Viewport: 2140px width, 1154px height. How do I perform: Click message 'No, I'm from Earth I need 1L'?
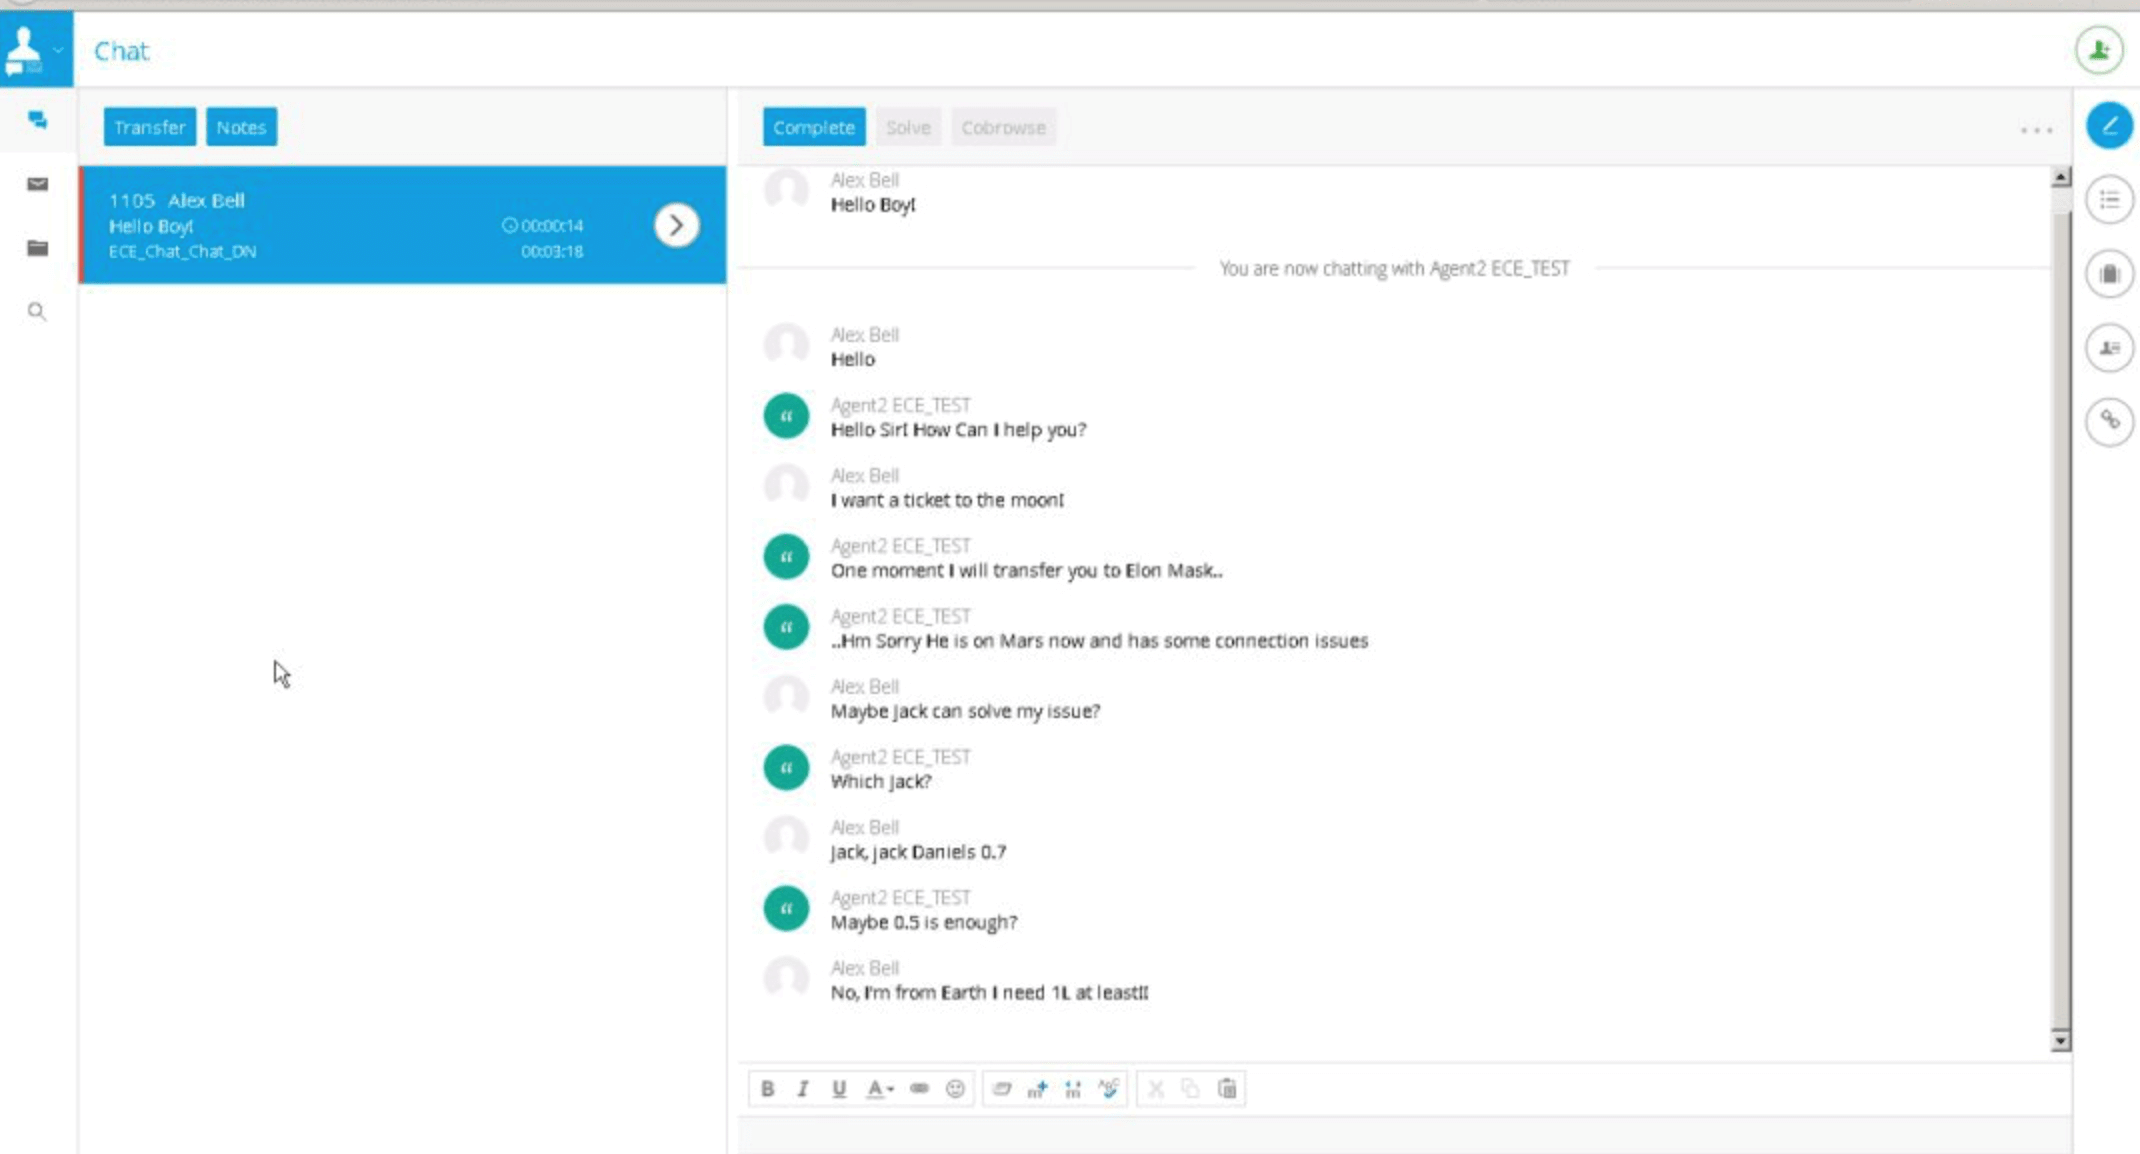tap(989, 993)
